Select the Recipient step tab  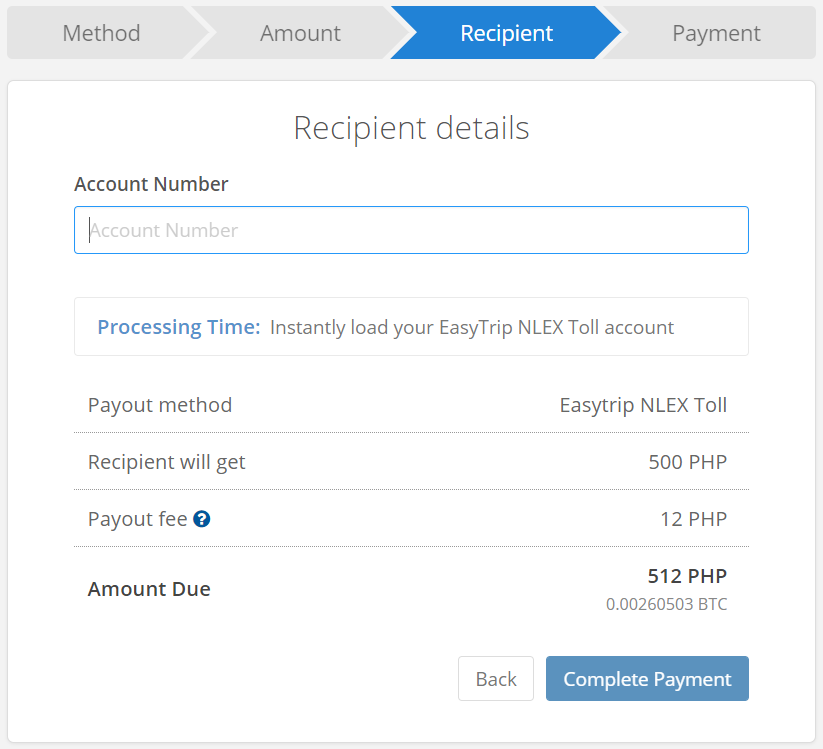pos(507,33)
